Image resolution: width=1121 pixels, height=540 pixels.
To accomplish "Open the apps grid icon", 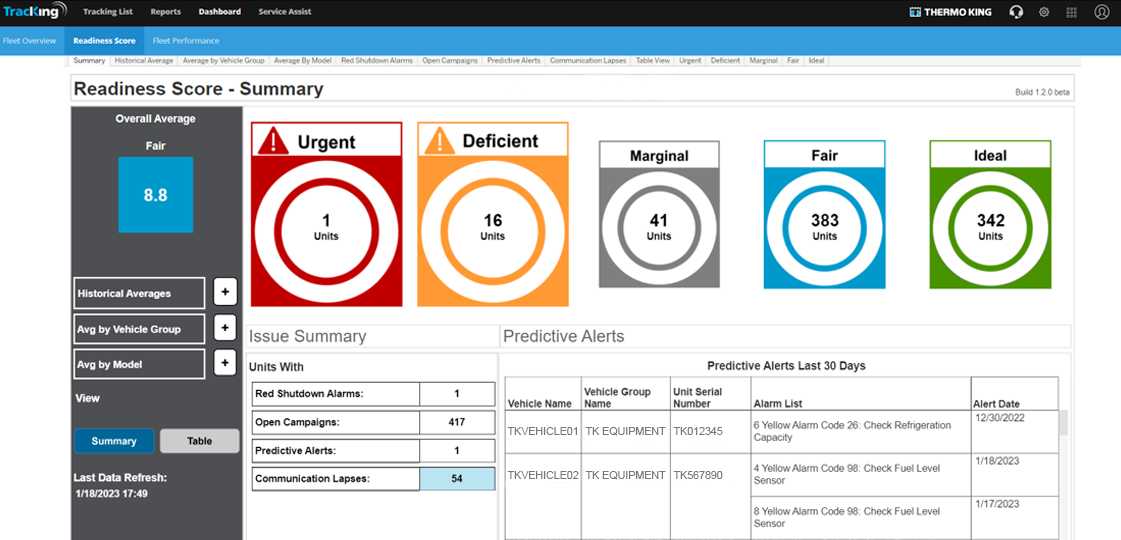I will (x=1072, y=12).
